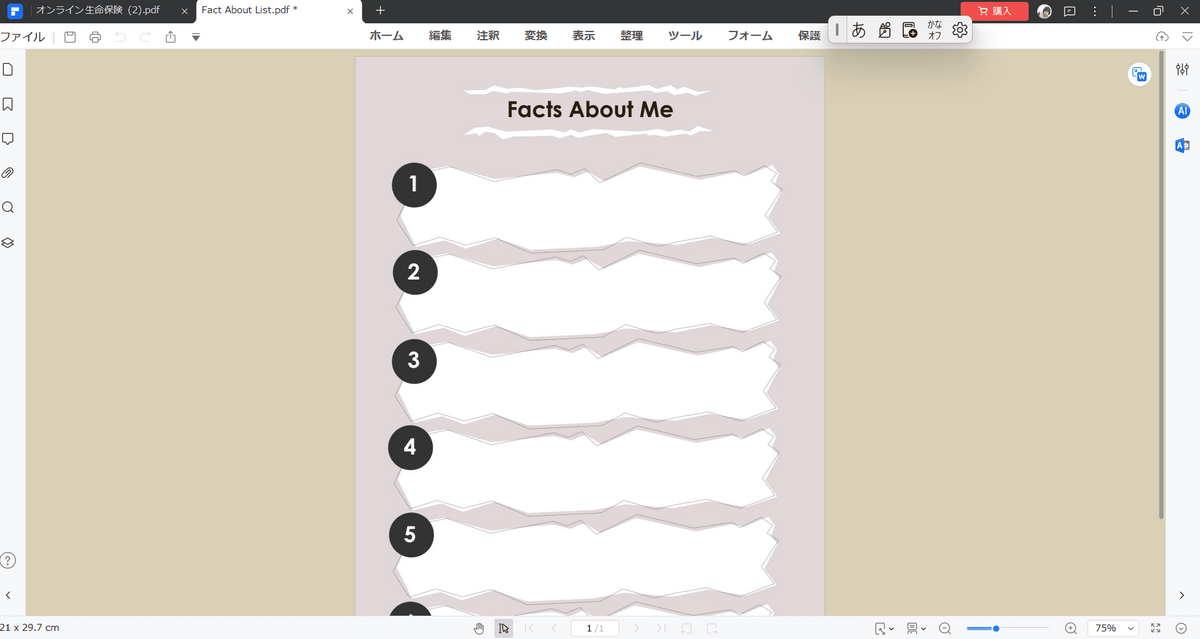
Task: Switch to the オンライン生命保険 document tab
Action: point(95,11)
